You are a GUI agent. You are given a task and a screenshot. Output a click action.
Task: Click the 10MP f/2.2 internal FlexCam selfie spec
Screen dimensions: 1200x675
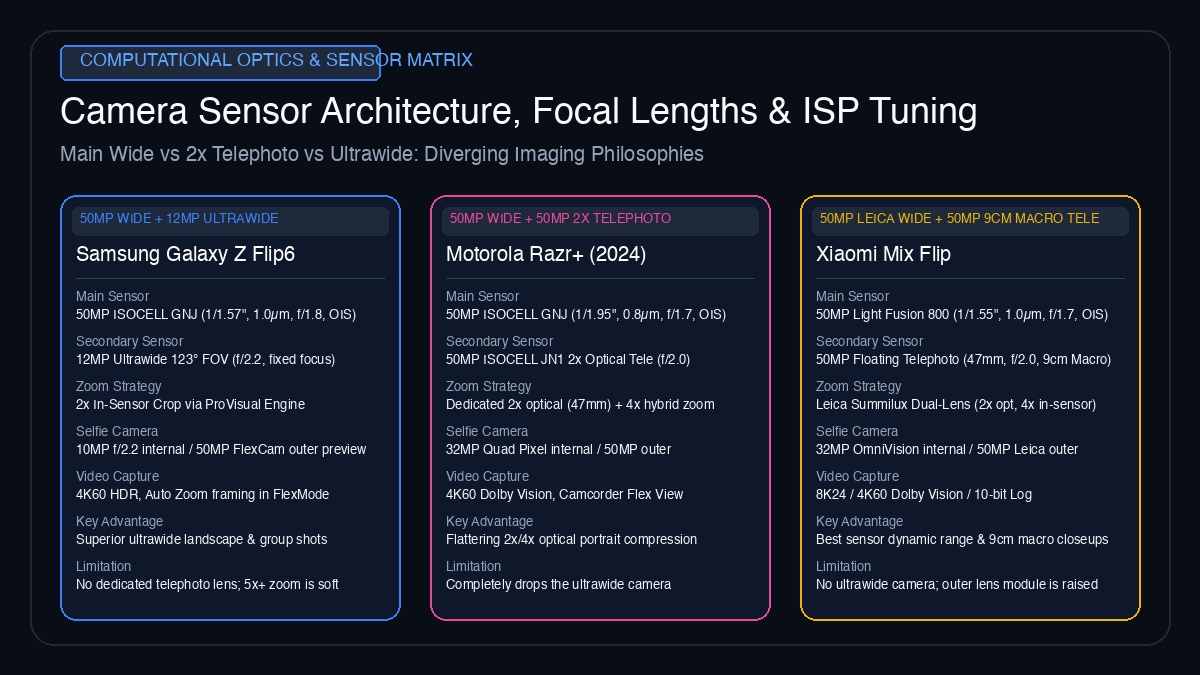point(221,449)
